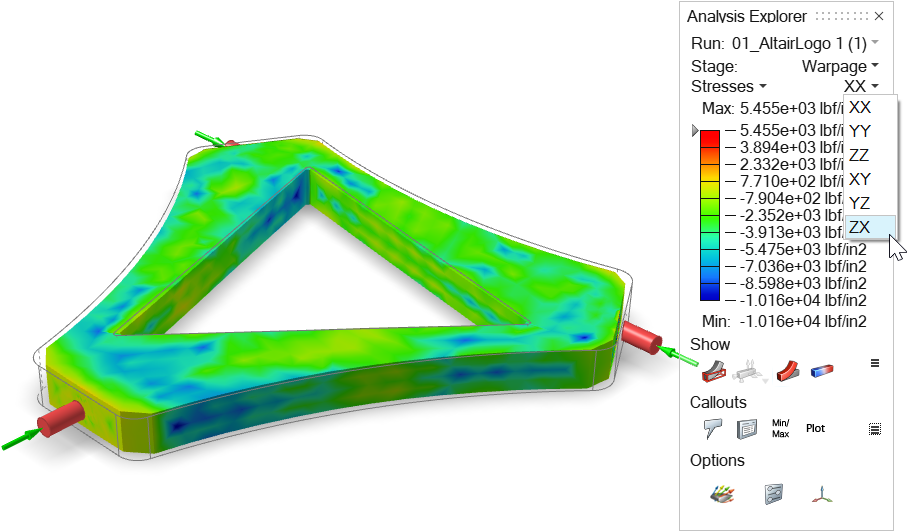Open the Stresses result type dropdown

point(728,86)
